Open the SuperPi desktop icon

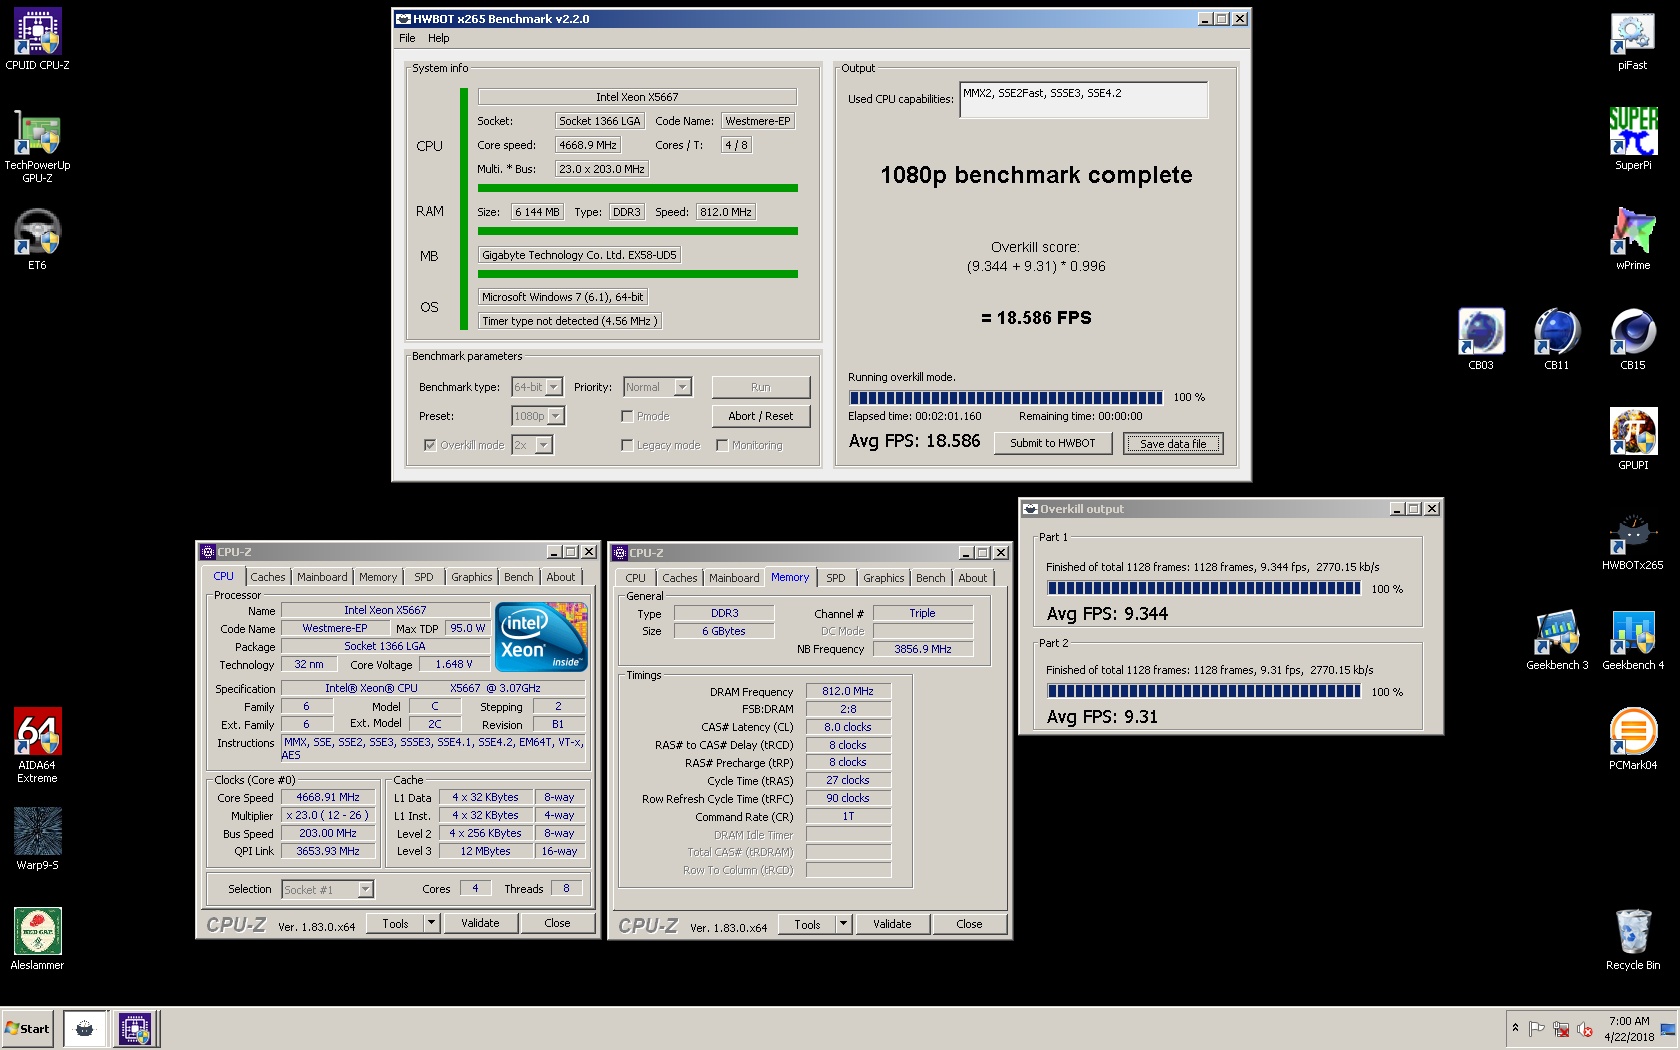point(1633,140)
